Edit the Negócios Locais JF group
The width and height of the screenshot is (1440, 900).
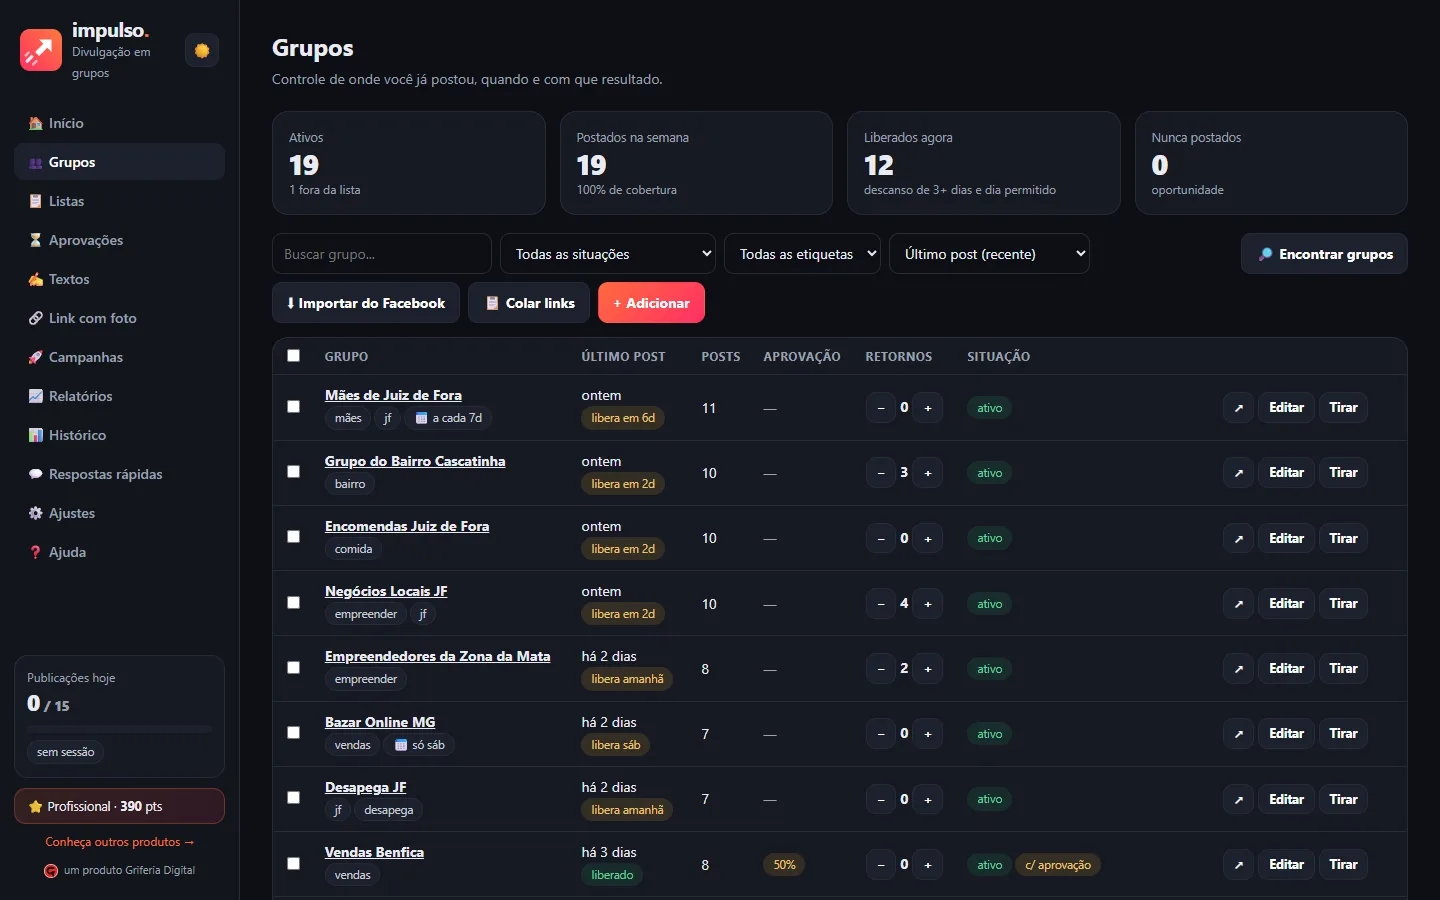1286,604
